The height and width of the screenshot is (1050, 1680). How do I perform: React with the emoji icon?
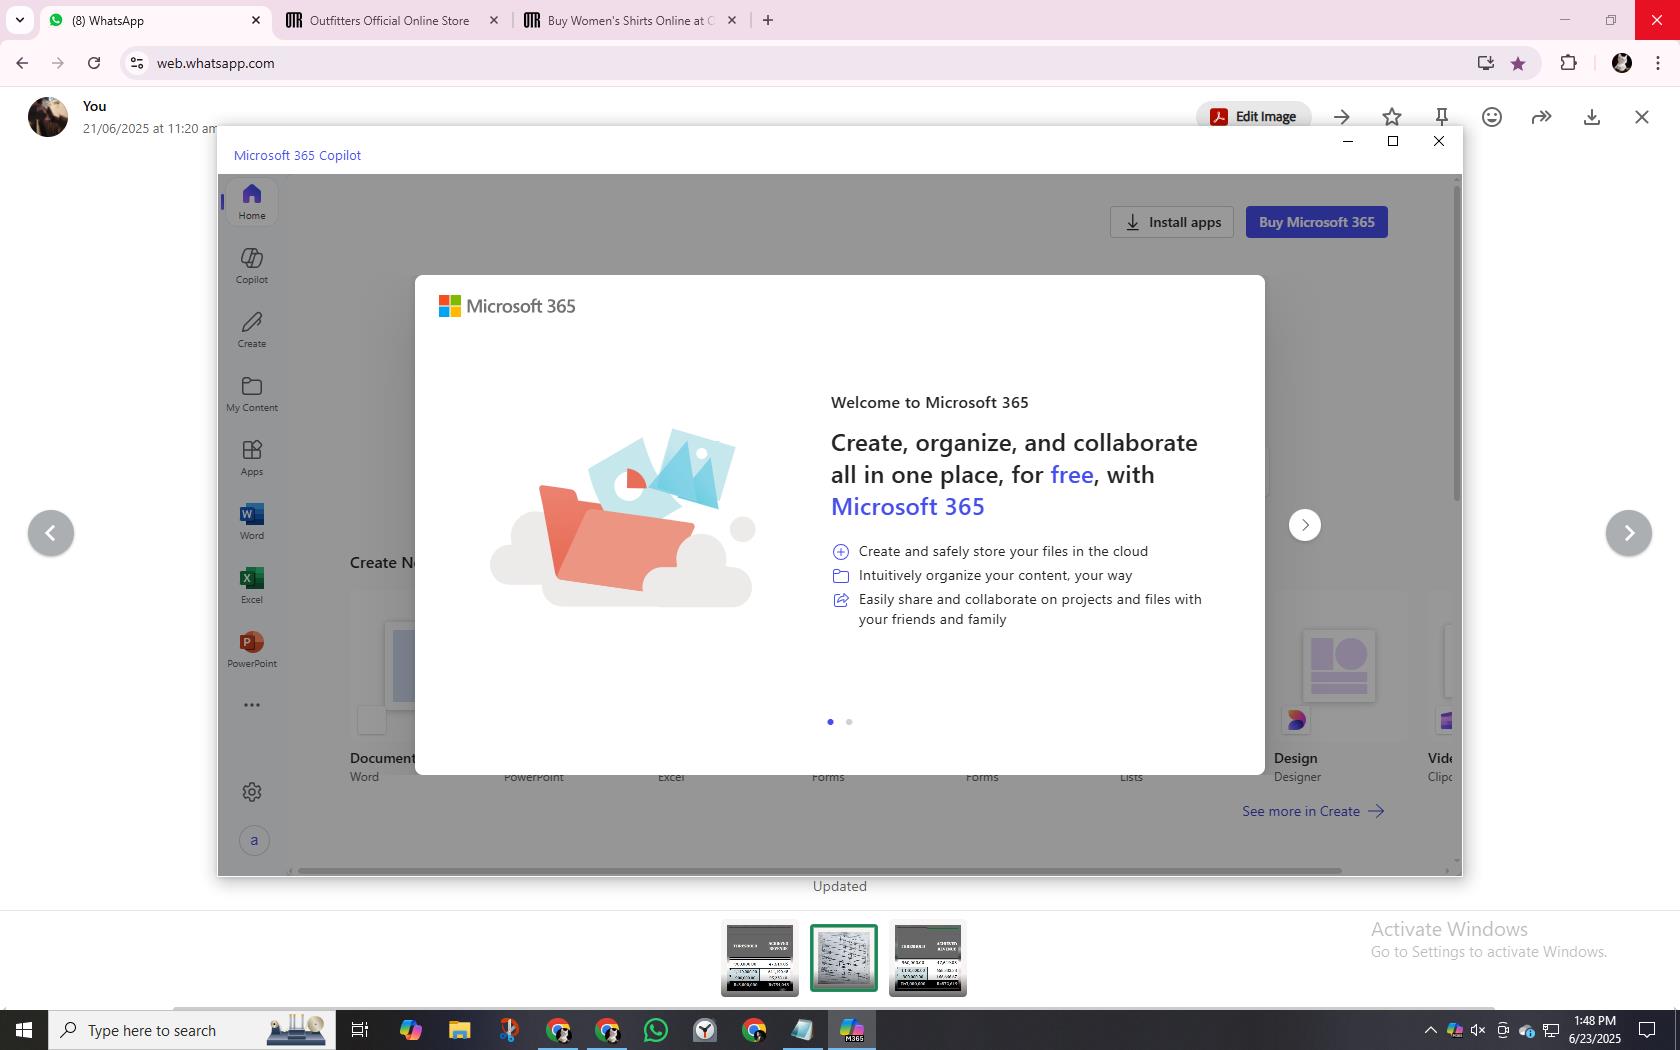click(x=1492, y=117)
